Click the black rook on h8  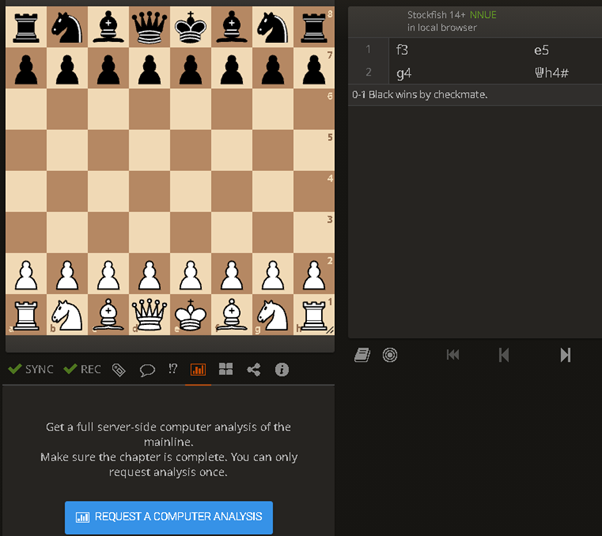pyautogui.click(x=314, y=27)
